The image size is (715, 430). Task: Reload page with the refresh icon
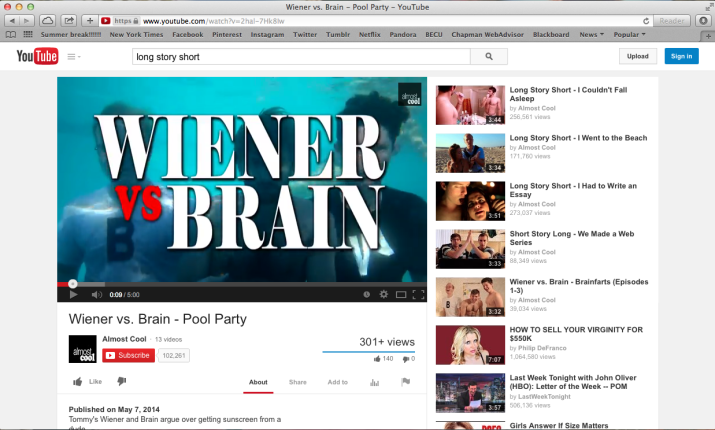pyautogui.click(x=646, y=21)
